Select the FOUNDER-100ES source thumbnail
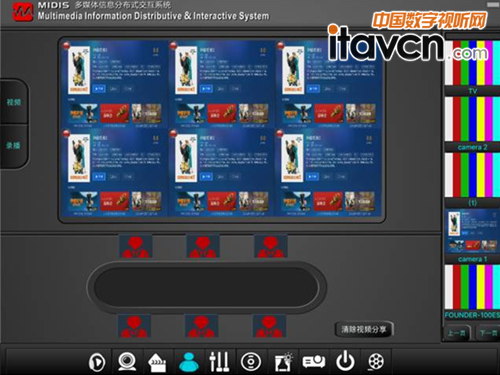Viewport: 500px width, 375px height. coord(472,287)
